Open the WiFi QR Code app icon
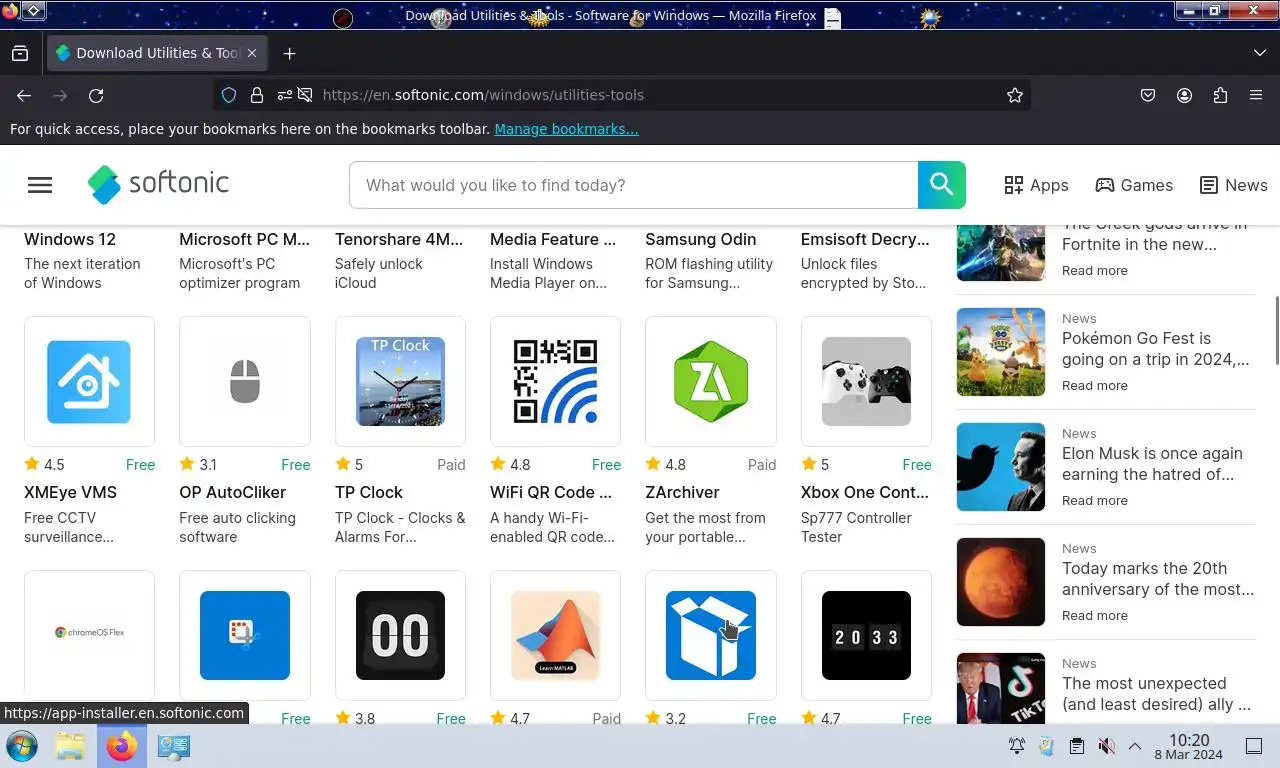This screenshot has width=1280, height=768. tap(555, 381)
